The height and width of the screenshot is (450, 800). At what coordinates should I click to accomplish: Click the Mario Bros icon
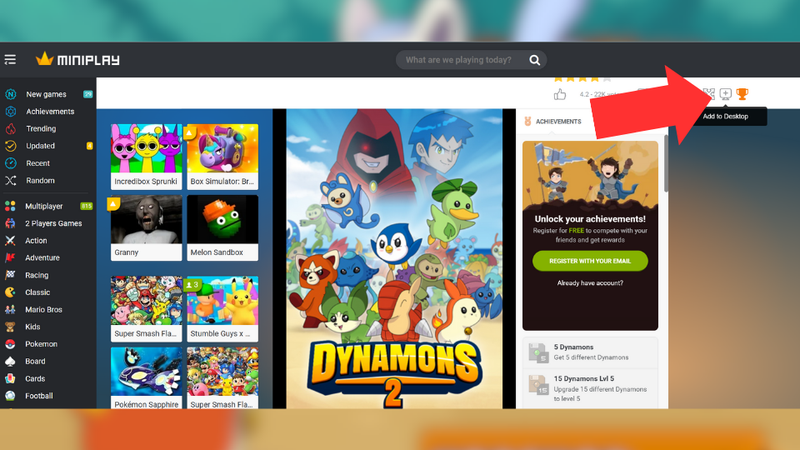pos(10,310)
